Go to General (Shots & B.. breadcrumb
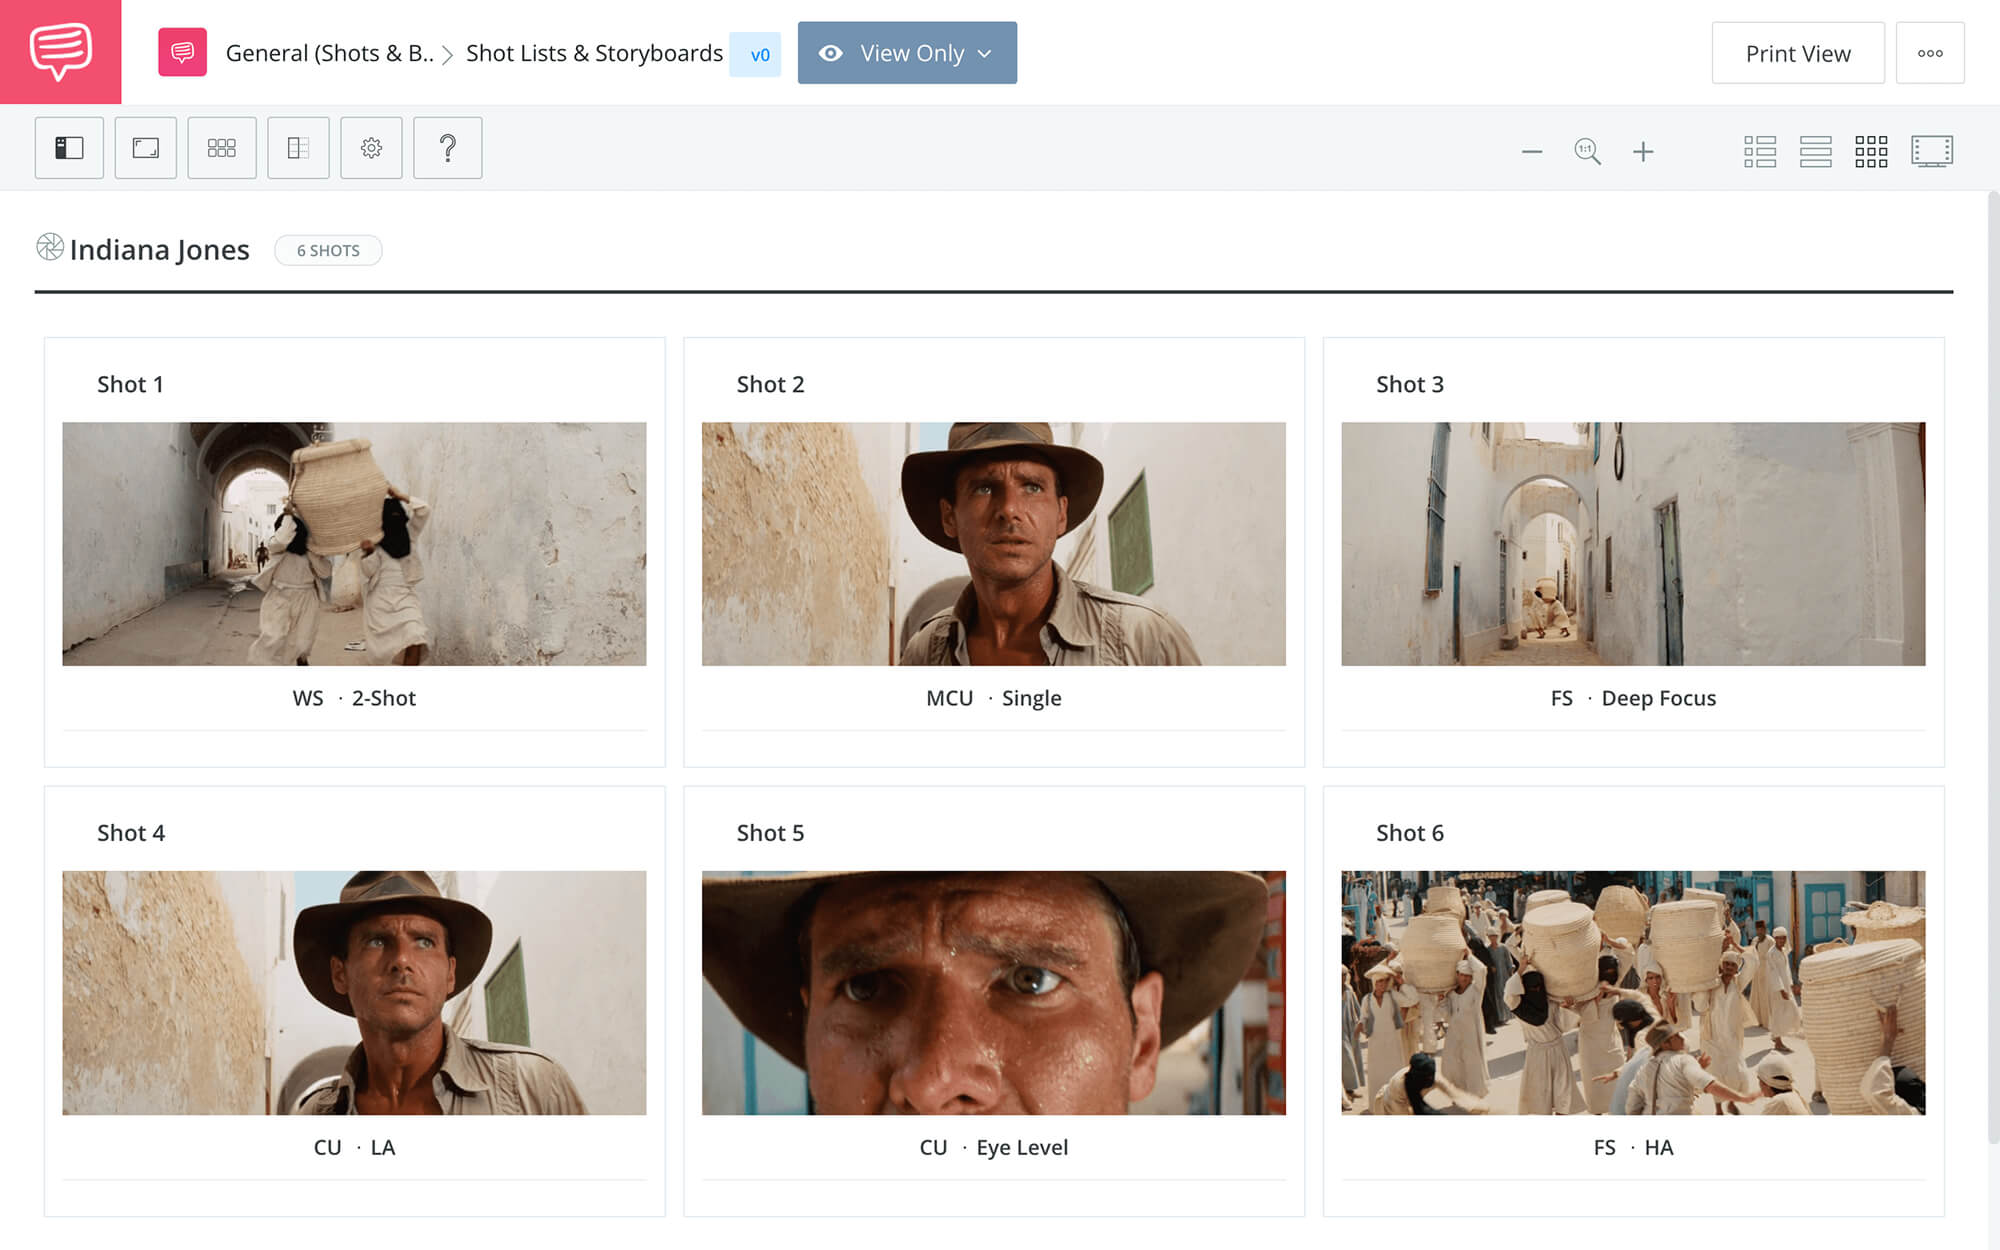The image size is (2000, 1250). [329, 53]
